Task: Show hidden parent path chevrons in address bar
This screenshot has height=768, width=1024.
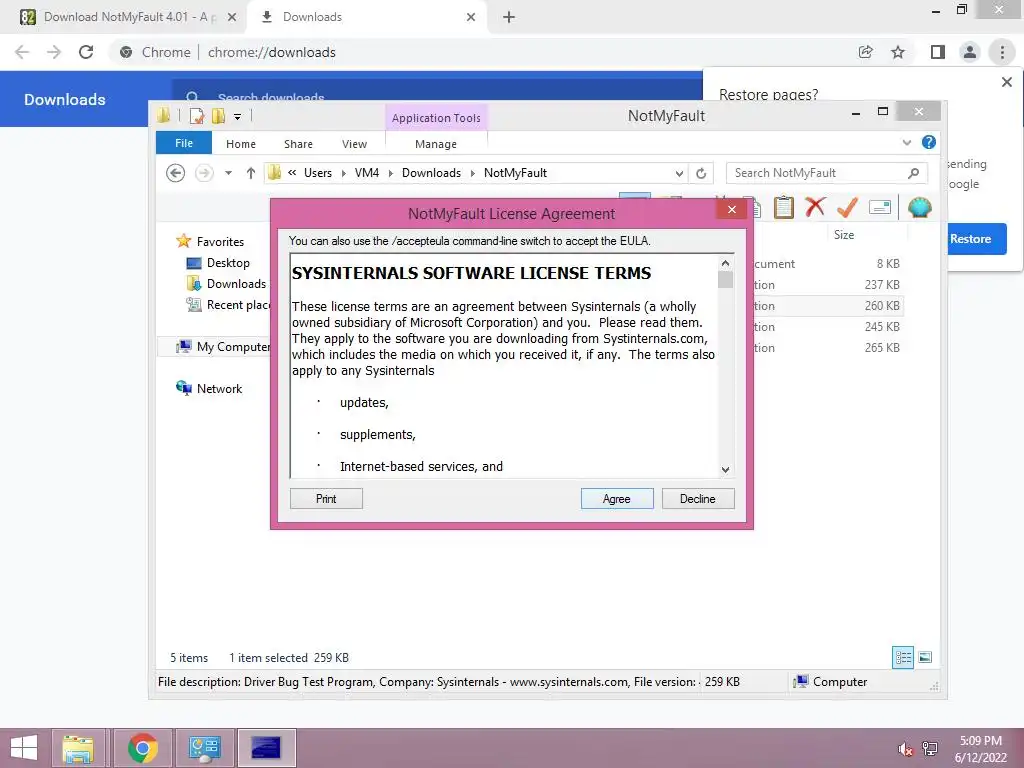Action: [292, 173]
